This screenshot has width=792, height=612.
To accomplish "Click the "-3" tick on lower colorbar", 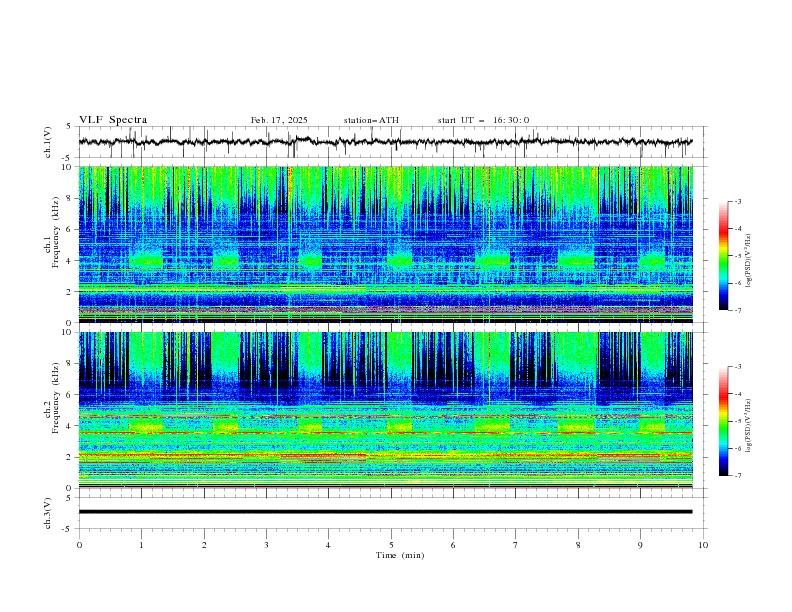I will click(x=737, y=367).
